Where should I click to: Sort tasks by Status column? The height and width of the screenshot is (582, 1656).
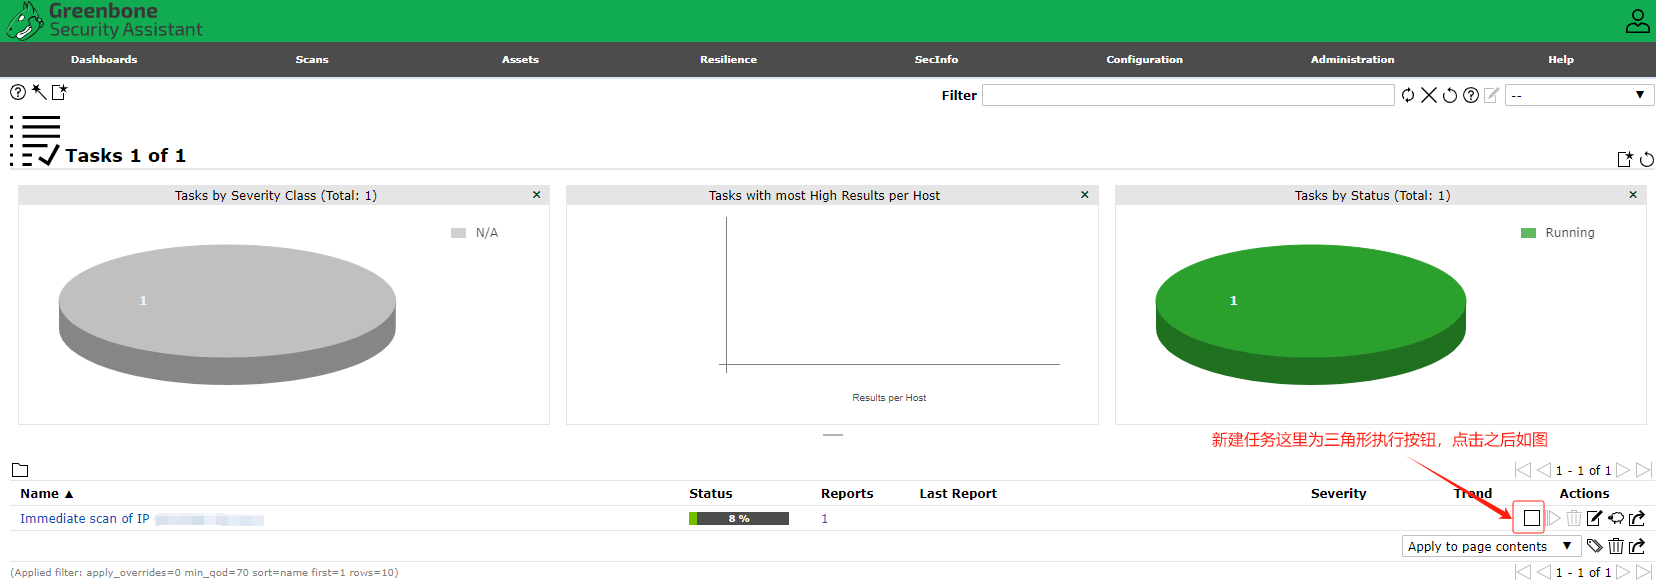click(x=710, y=493)
